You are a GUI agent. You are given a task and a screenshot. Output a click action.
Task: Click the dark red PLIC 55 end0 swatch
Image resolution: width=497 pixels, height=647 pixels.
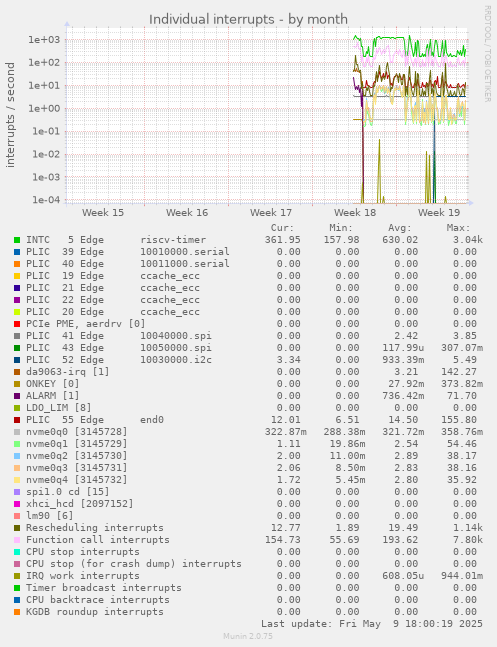(x=17, y=420)
